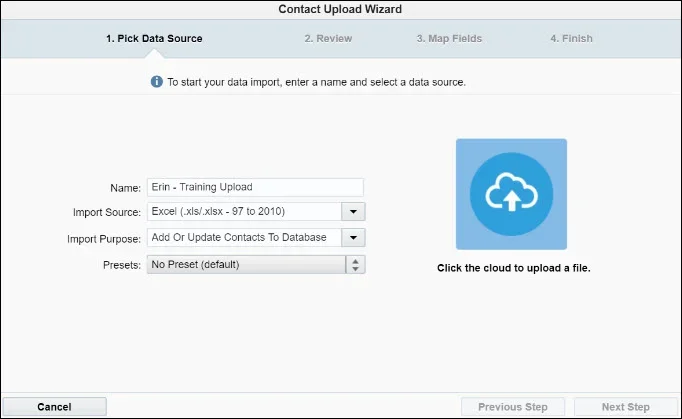Go to the Review step

328,39
